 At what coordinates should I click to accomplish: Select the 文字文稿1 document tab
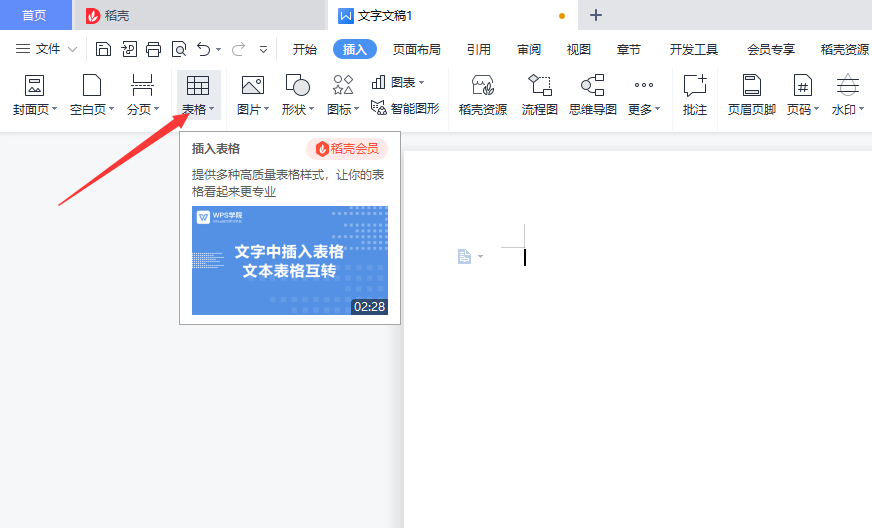click(453, 16)
